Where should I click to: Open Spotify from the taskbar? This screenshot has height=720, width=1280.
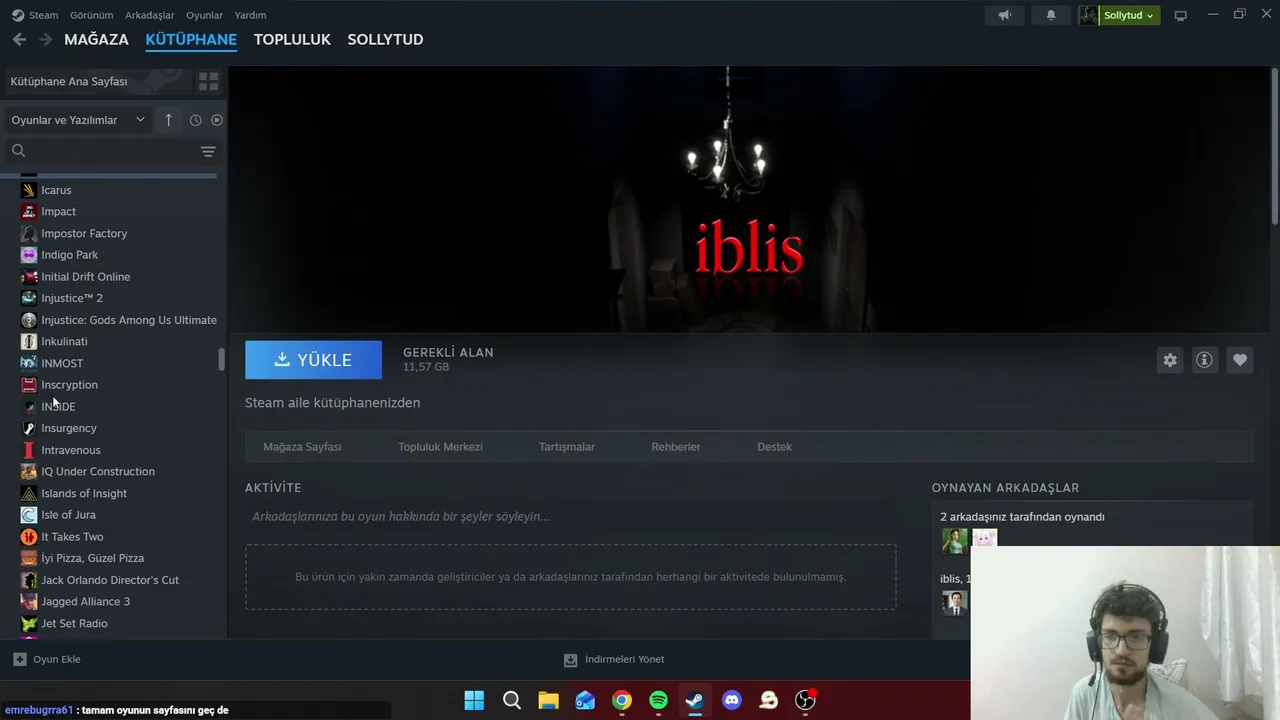pyautogui.click(x=658, y=700)
